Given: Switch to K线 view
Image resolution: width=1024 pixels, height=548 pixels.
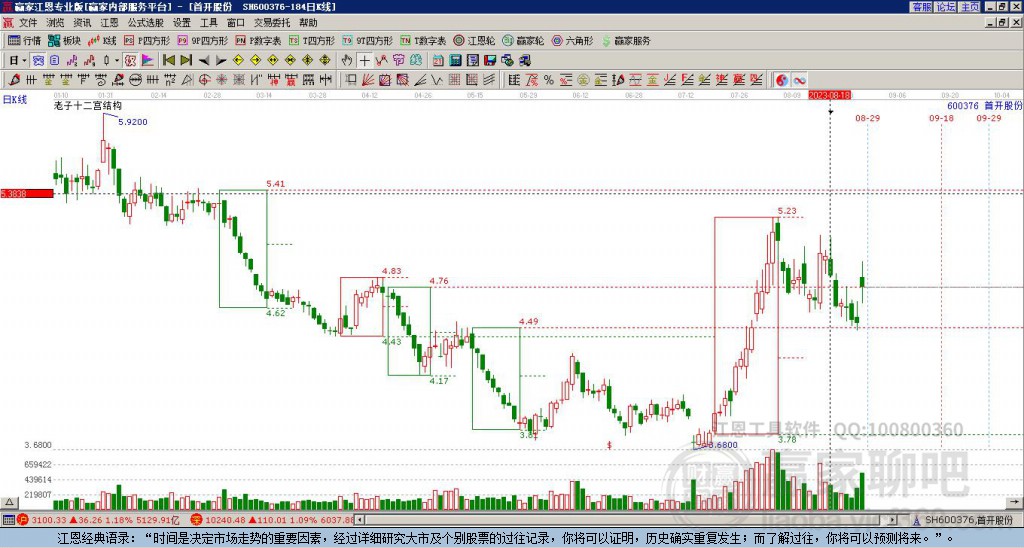Looking at the screenshot, I should [x=103, y=40].
